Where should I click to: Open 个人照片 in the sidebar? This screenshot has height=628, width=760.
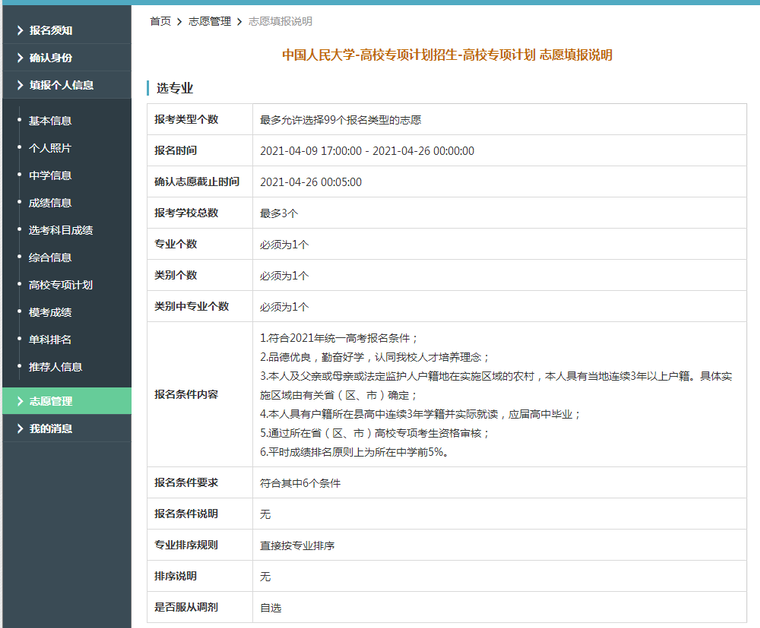(x=50, y=148)
